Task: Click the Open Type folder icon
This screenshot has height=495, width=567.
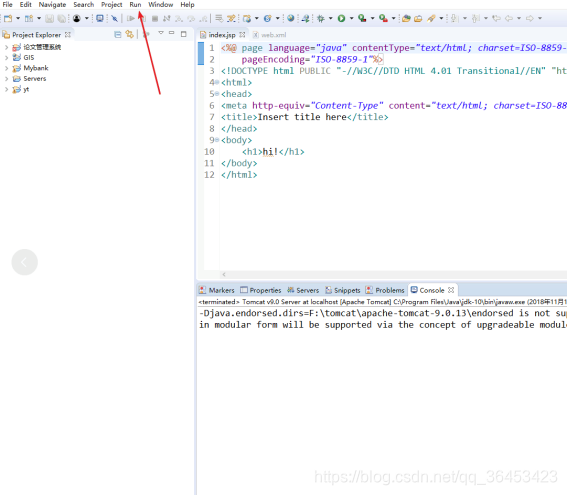Action: click(x=406, y=18)
